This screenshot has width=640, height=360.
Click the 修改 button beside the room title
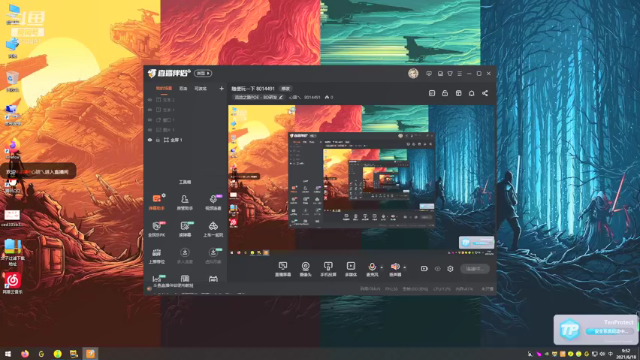coord(285,89)
